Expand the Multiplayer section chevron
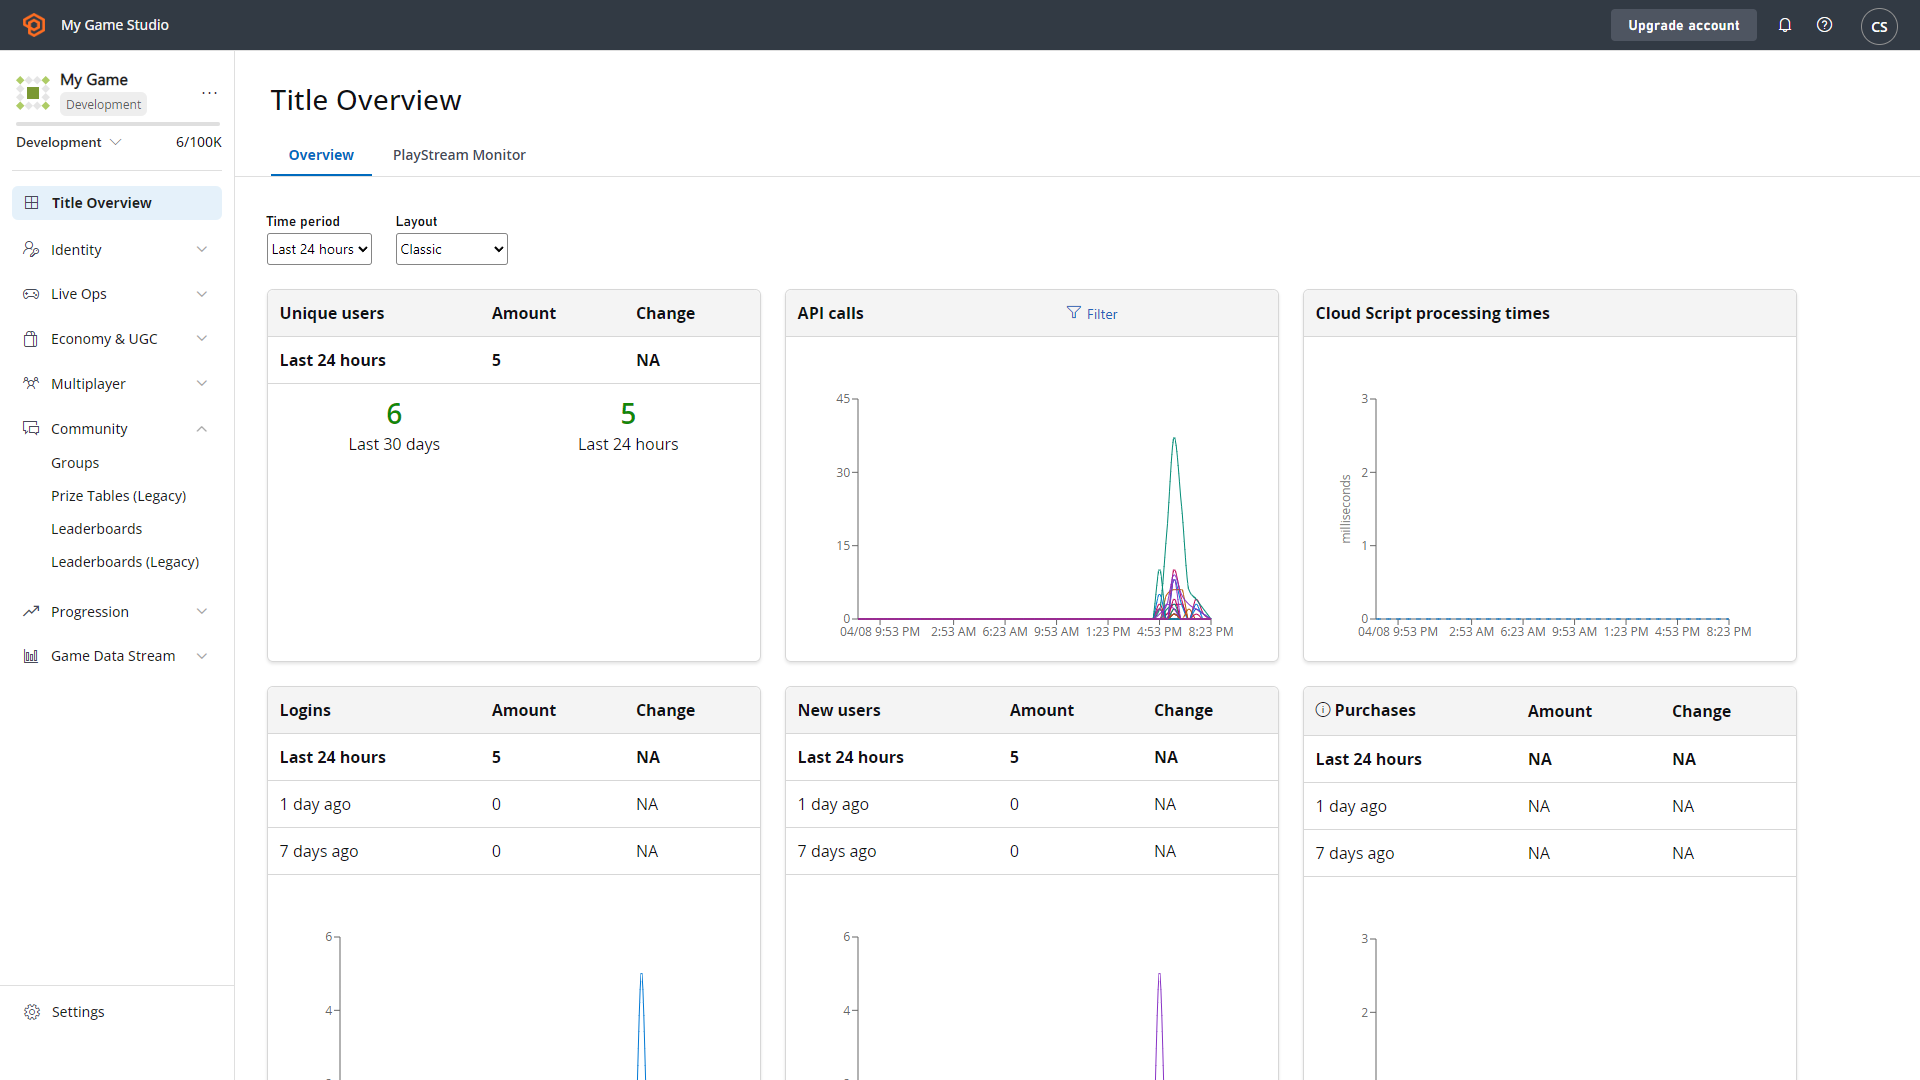Screen dimensions: 1920x1080 202,383
